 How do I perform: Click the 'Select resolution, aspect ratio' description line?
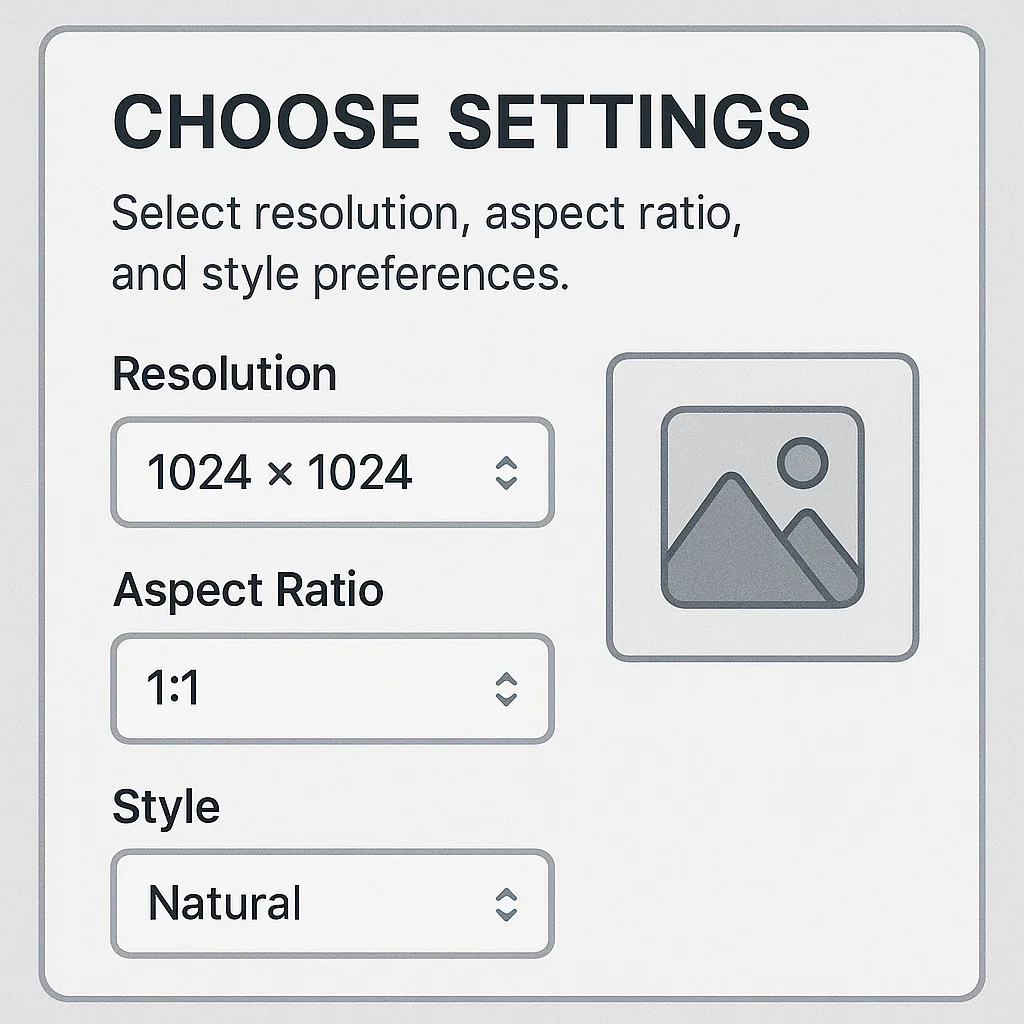(426, 215)
